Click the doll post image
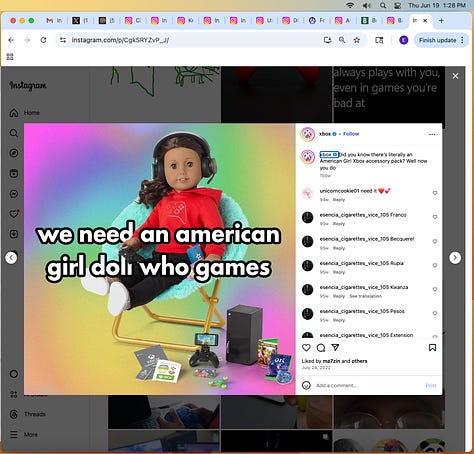This screenshot has height=454, width=474. [160, 259]
